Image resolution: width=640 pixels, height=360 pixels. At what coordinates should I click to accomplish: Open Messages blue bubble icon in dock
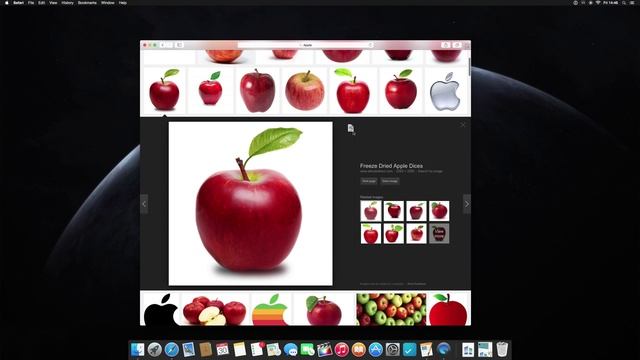point(290,350)
